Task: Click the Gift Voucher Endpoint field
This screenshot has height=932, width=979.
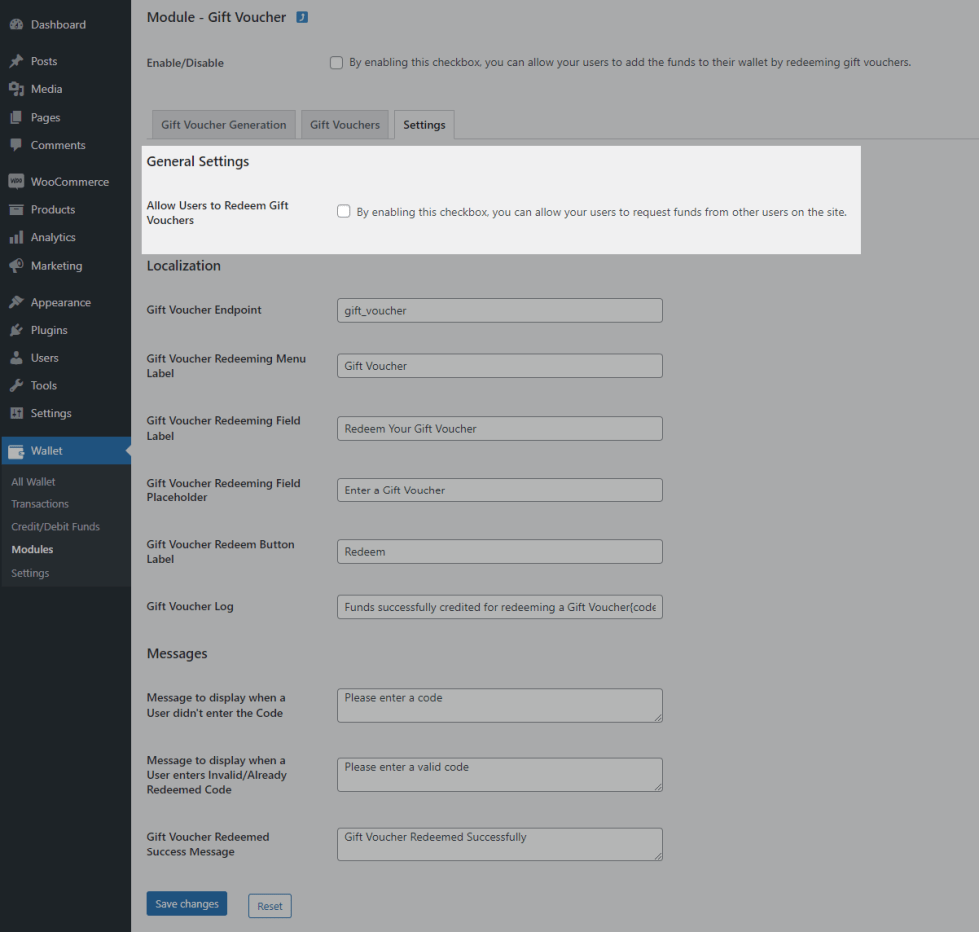Action: (500, 310)
